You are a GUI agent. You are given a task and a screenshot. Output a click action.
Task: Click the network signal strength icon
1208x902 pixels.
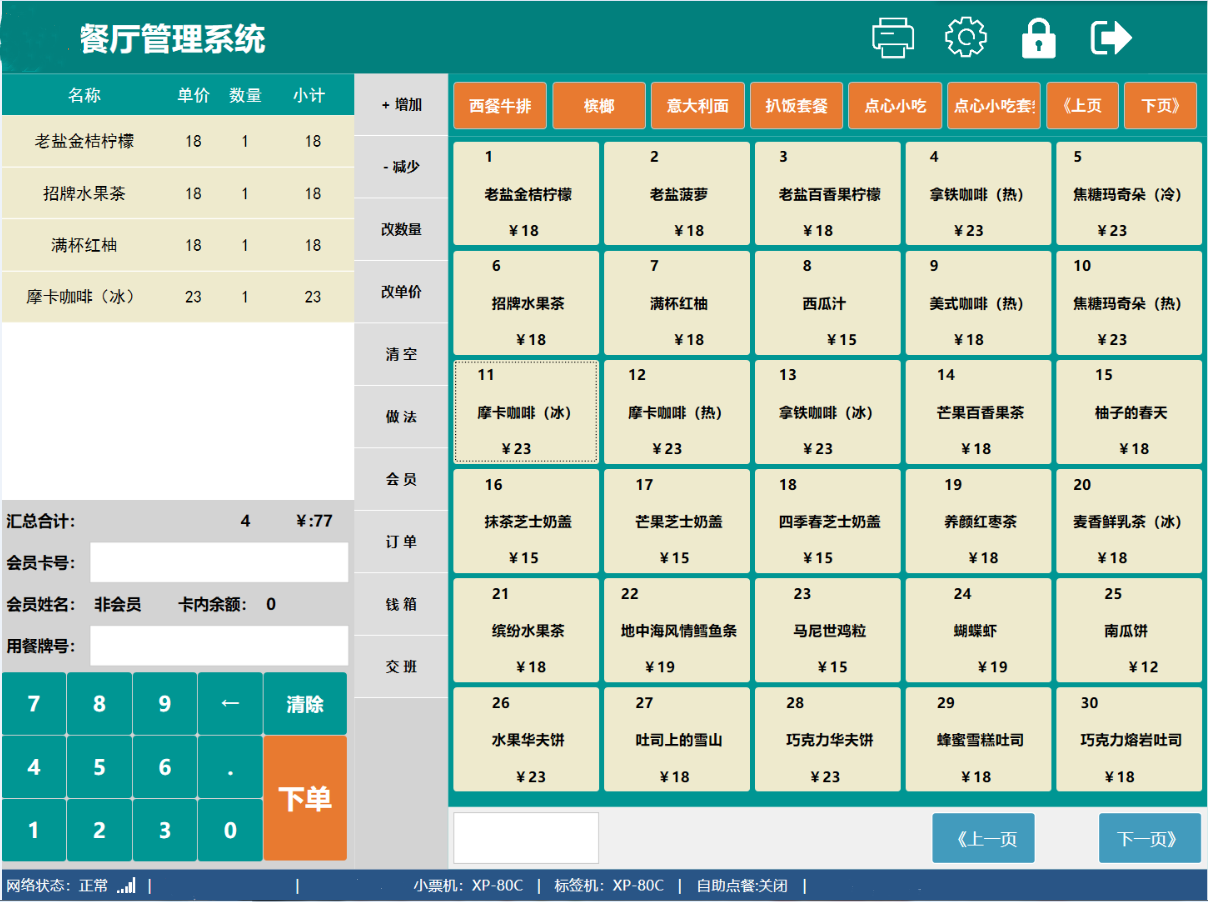[126, 886]
